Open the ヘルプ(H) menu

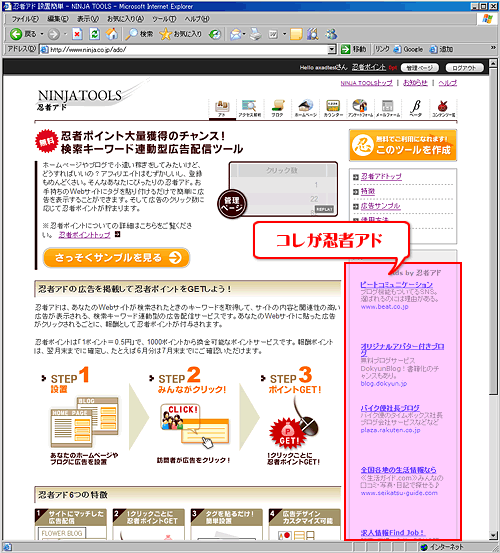point(197,19)
